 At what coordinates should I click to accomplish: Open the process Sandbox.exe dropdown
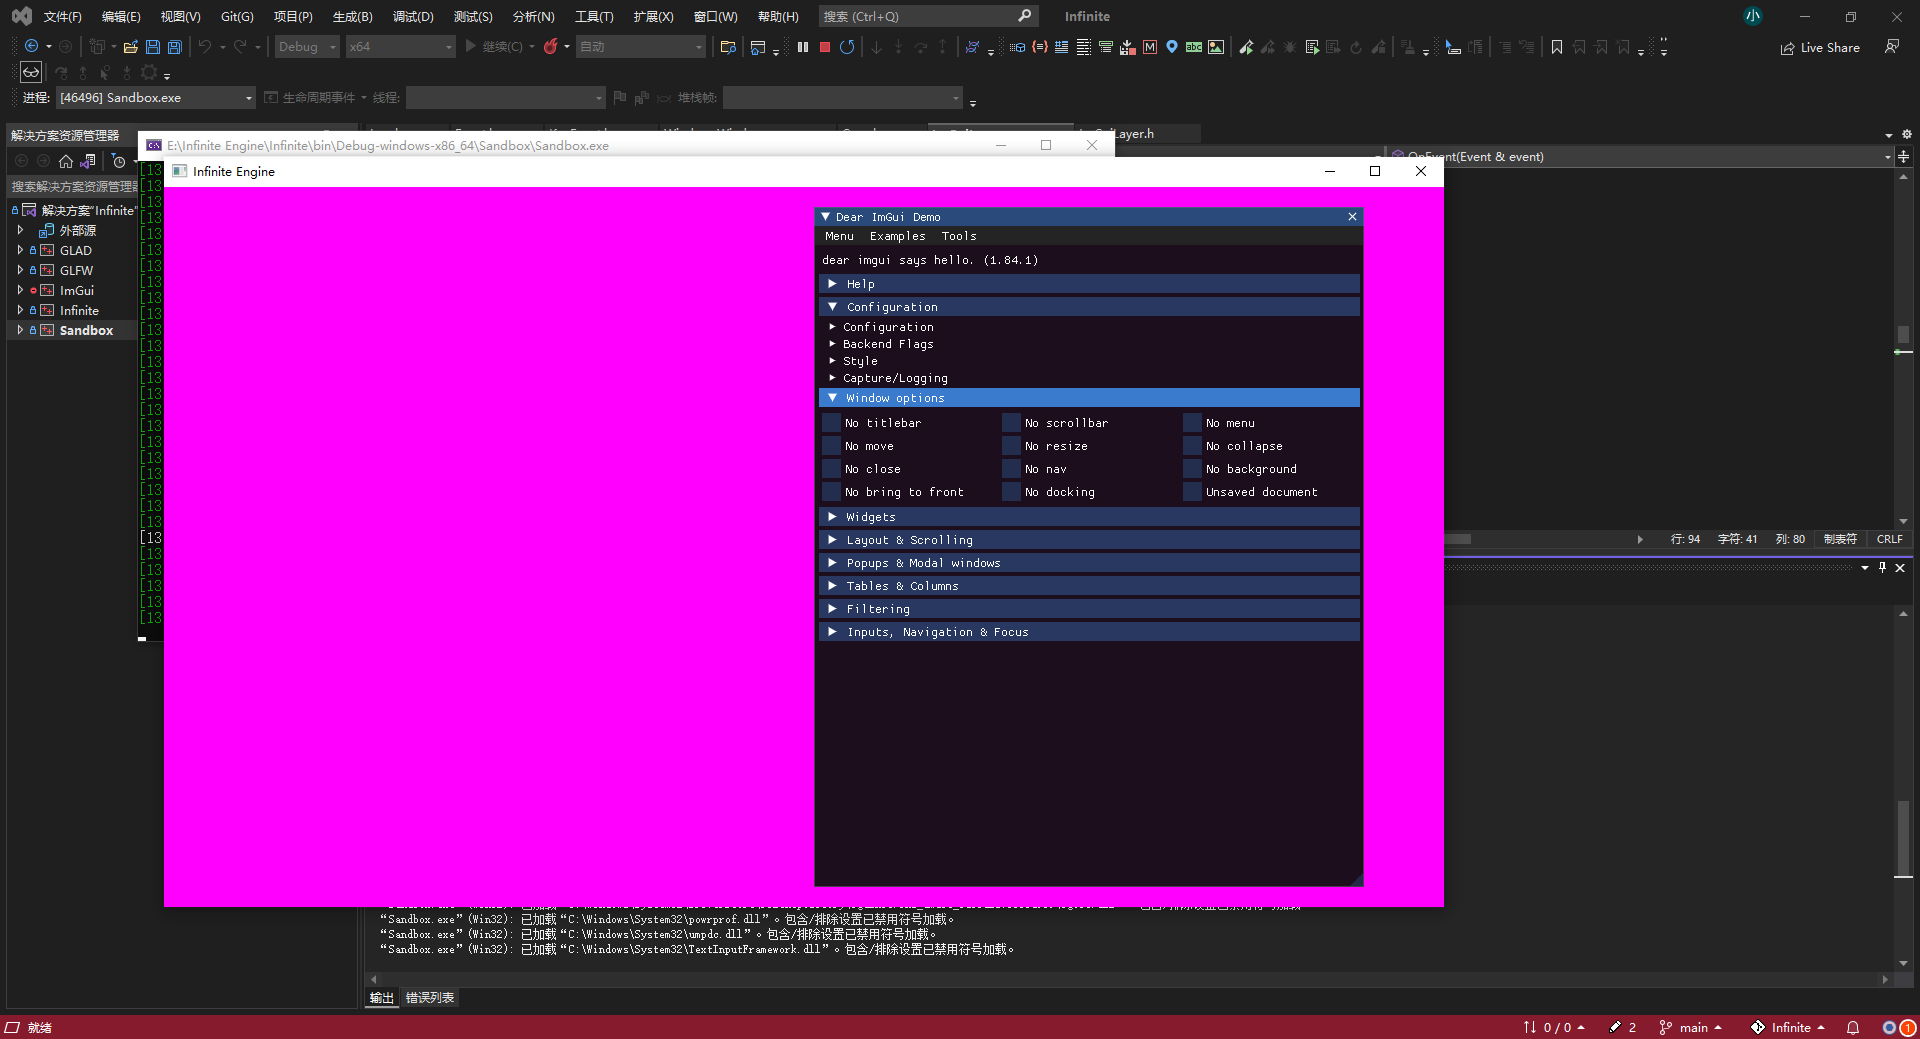point(155,97)
